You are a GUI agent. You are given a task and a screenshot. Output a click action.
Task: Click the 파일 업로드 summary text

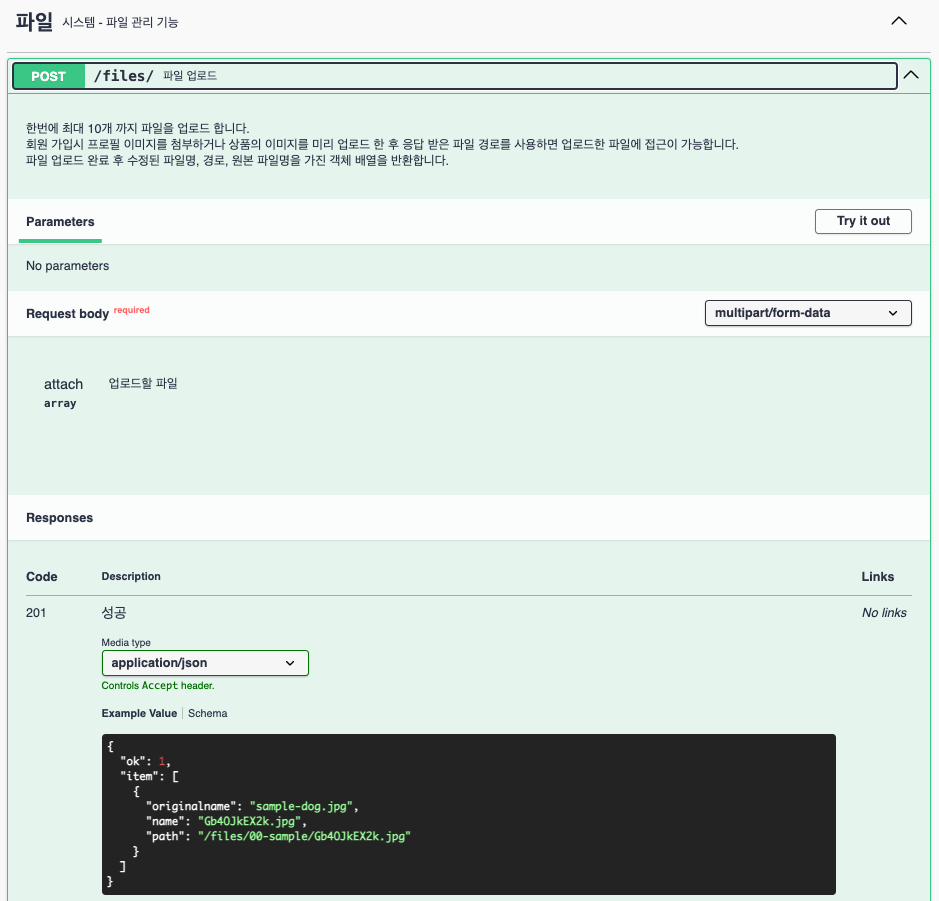pos(190,76)
